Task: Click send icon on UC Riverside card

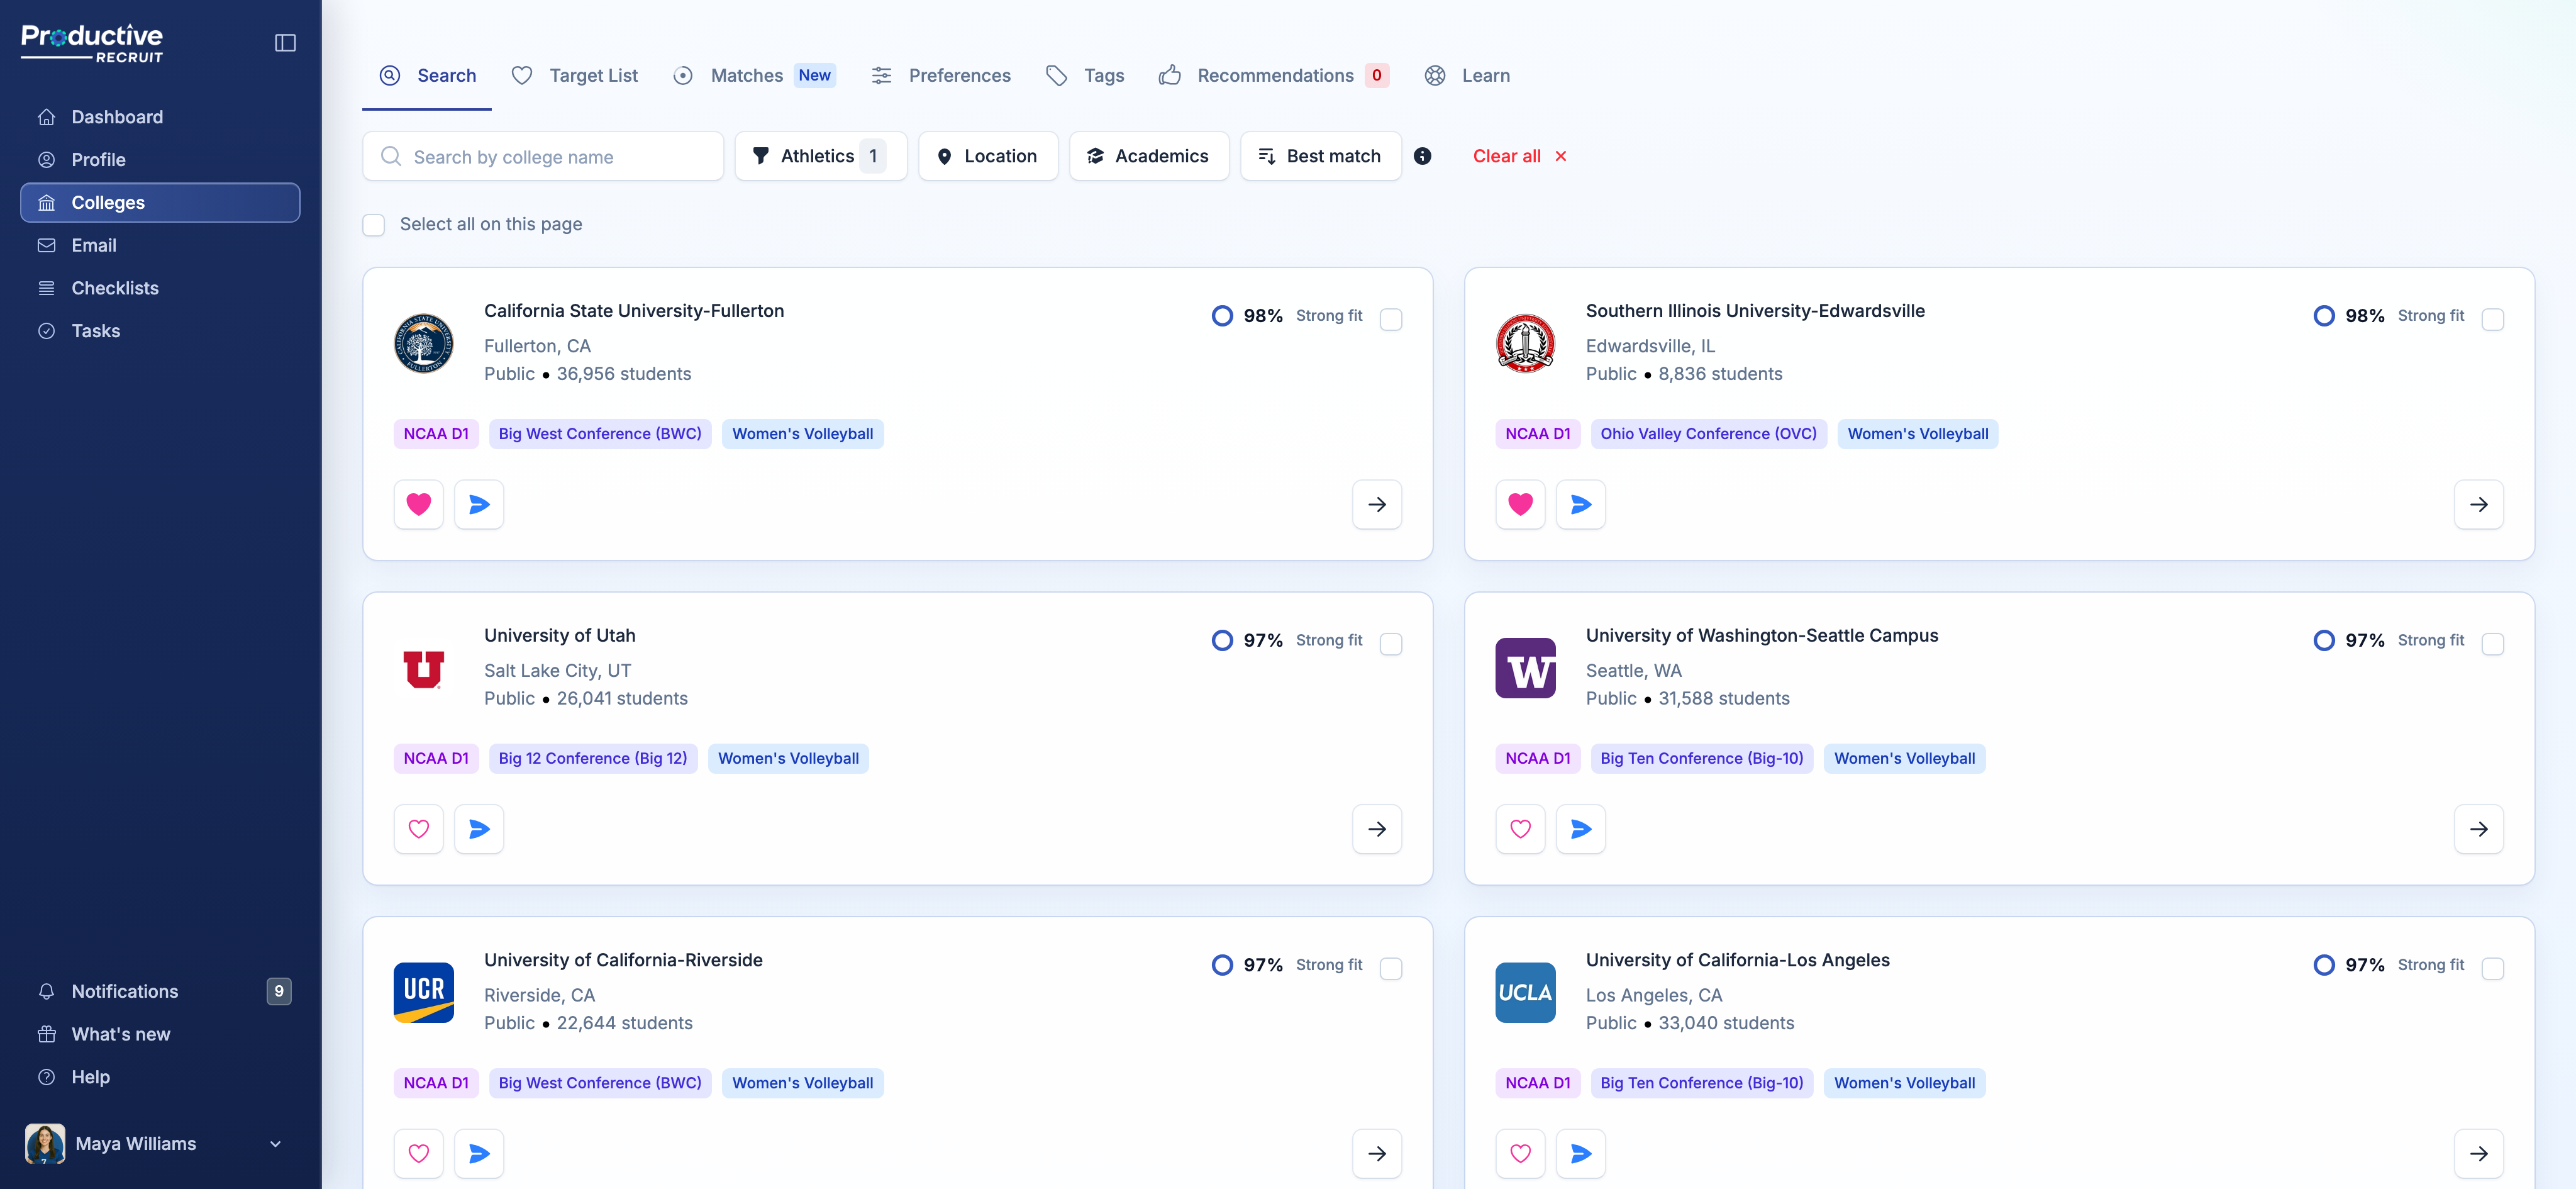Action: point(479,1154)
